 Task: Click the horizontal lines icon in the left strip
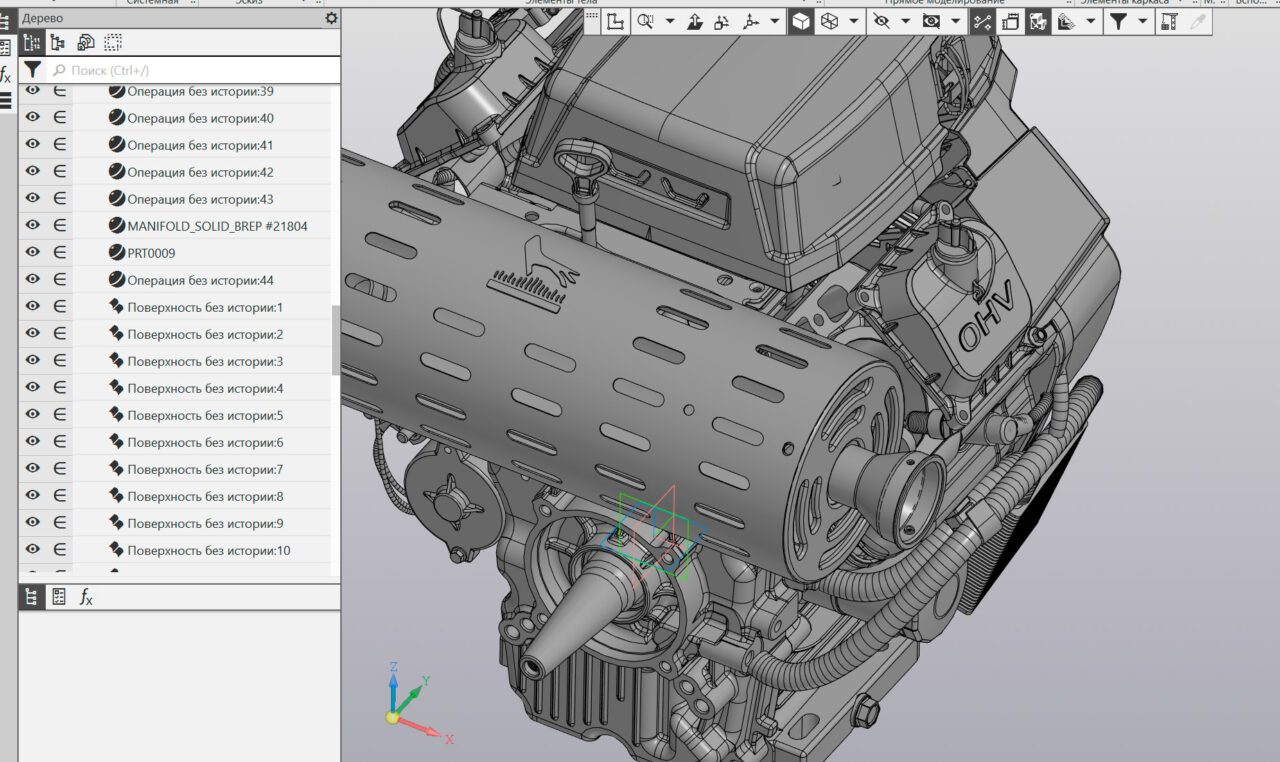[x=5, y=100]
